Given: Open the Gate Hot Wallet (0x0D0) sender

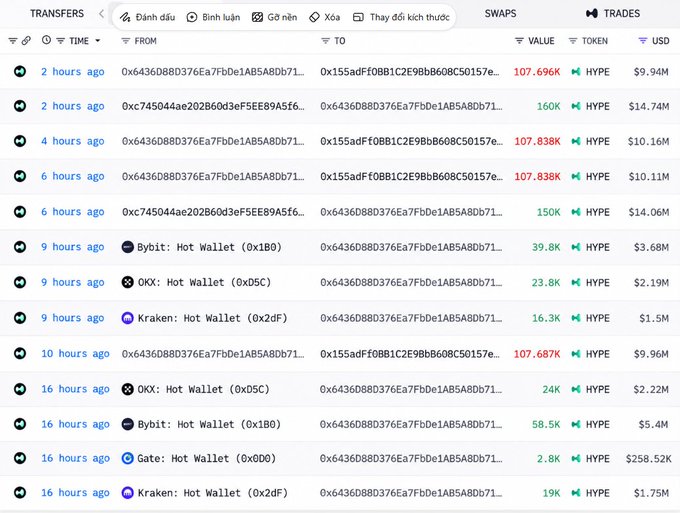Looking at the screenshot, I should 206,458.
